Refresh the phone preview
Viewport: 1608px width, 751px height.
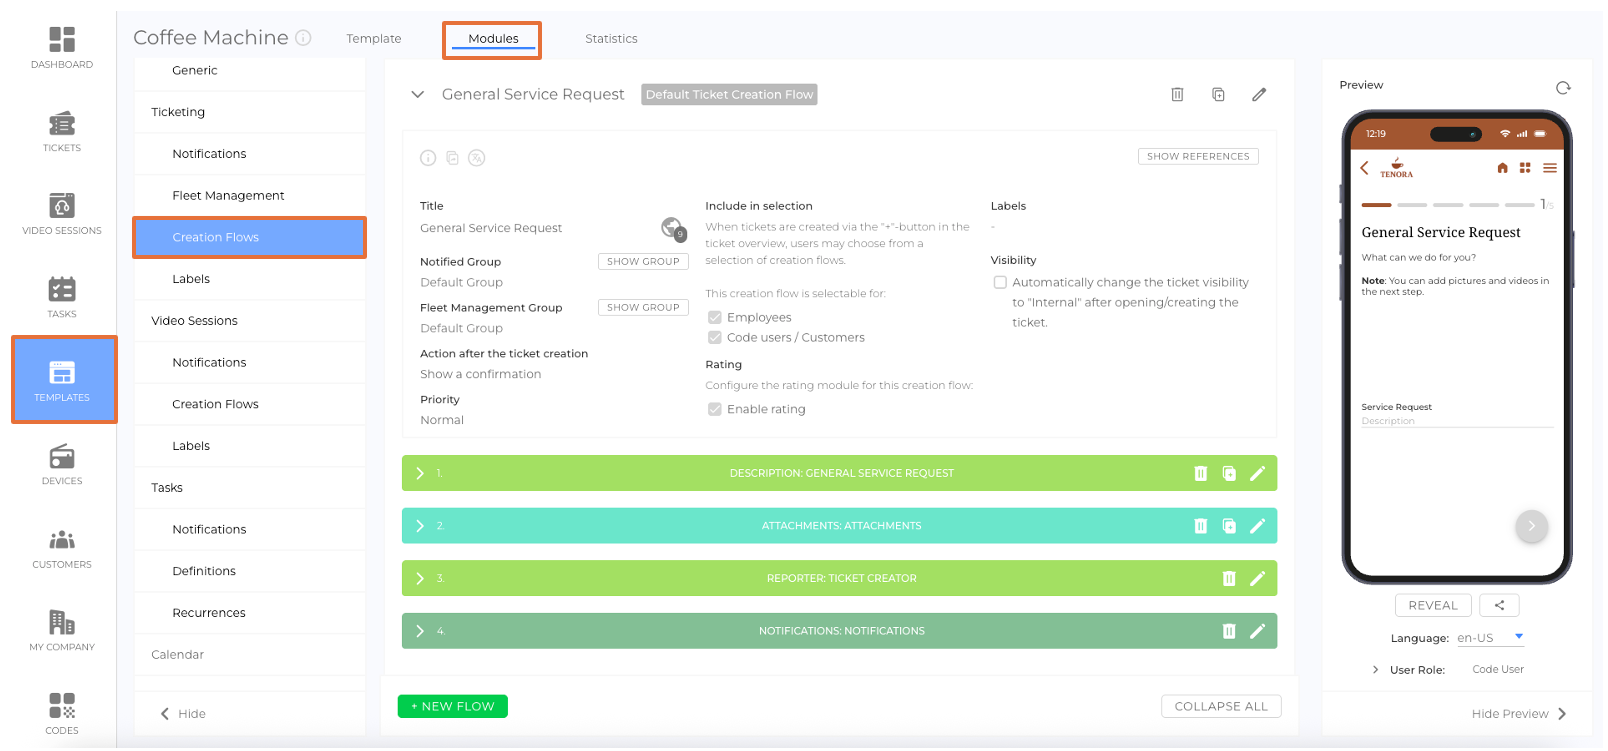point(1563,87)
